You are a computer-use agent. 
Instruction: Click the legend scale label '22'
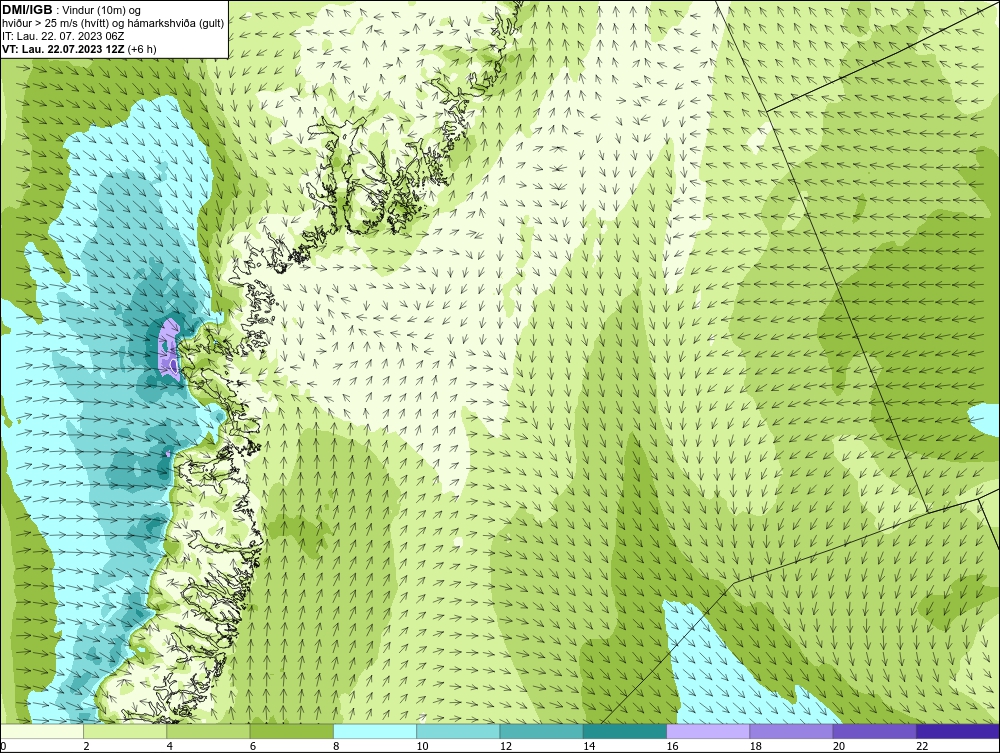pos(922,747)
